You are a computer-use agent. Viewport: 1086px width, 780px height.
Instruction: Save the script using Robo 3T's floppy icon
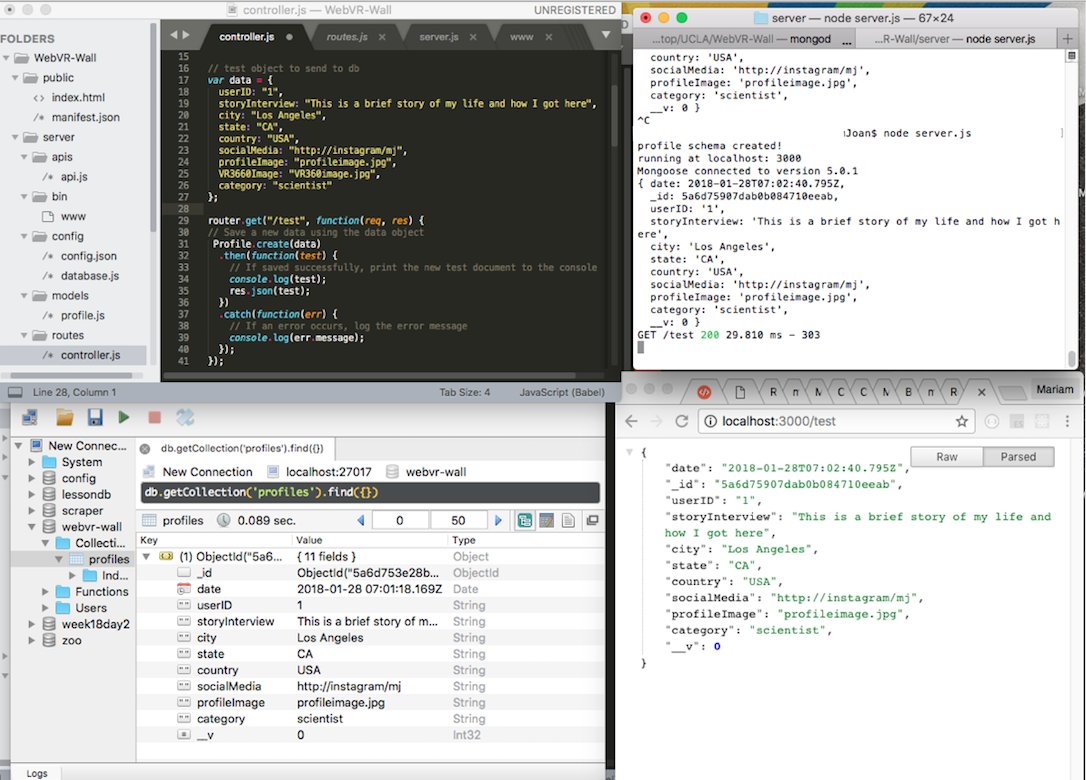tap(95, 417)
